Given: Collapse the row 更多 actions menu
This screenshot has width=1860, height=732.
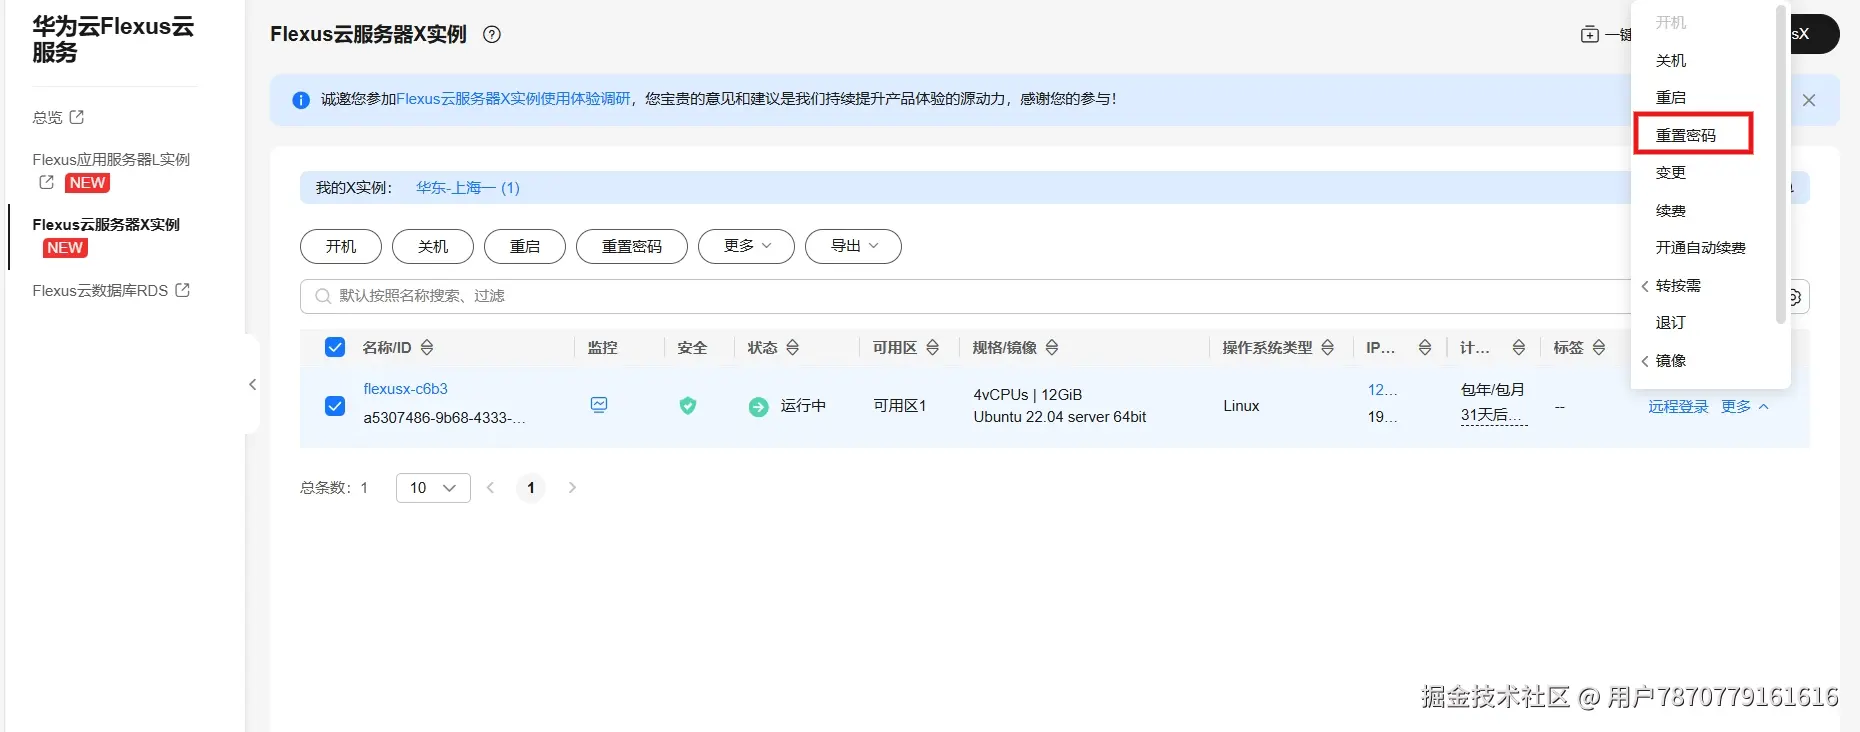Looking at the screenshot, I should (x=1745, y=406).
